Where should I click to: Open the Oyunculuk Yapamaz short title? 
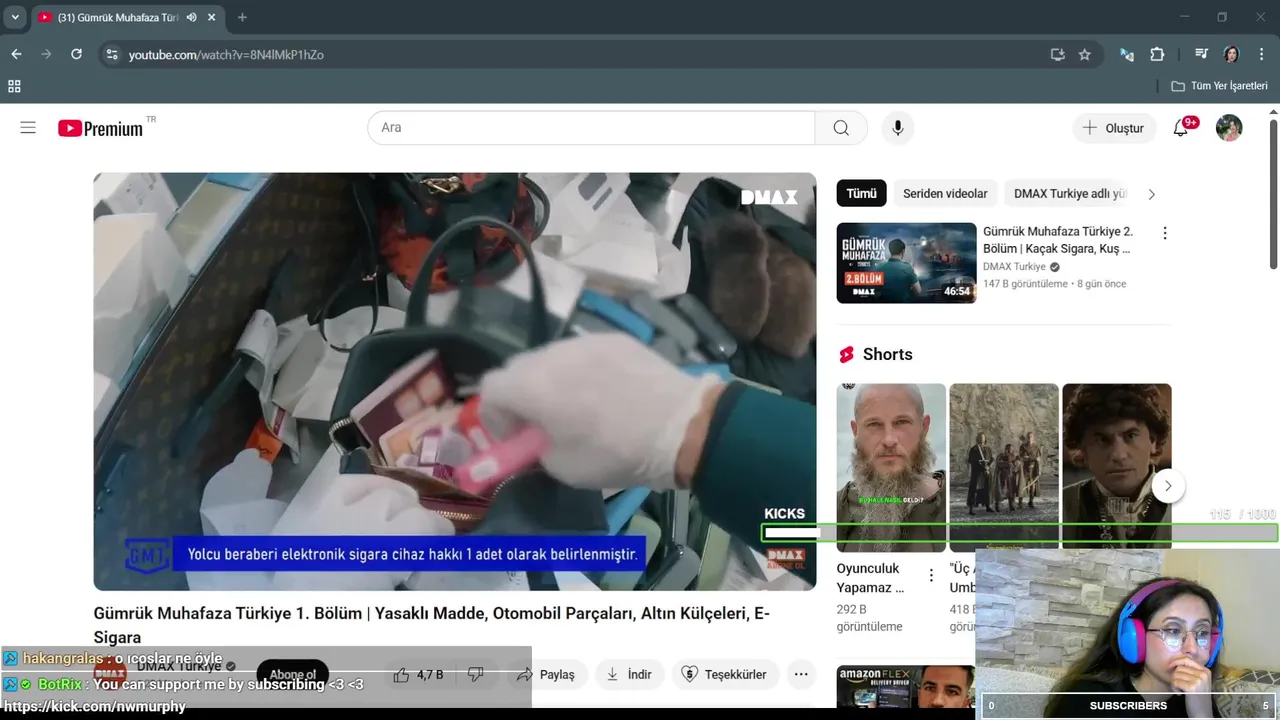870,578
